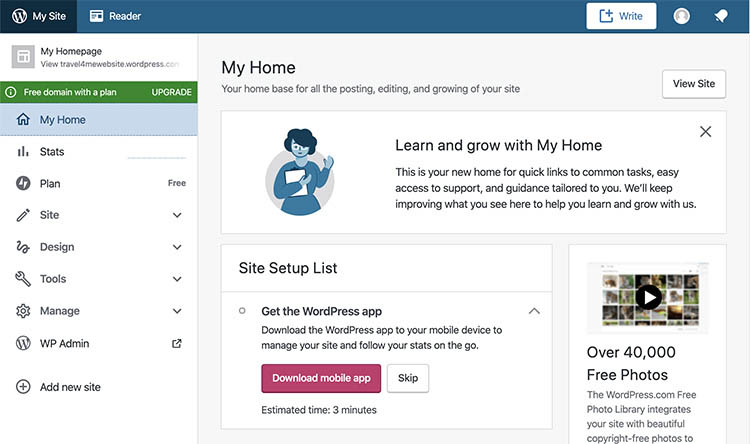750x444 pixels.
Task: Switch to the Reader tab
Action: click(x=115, y=16)
